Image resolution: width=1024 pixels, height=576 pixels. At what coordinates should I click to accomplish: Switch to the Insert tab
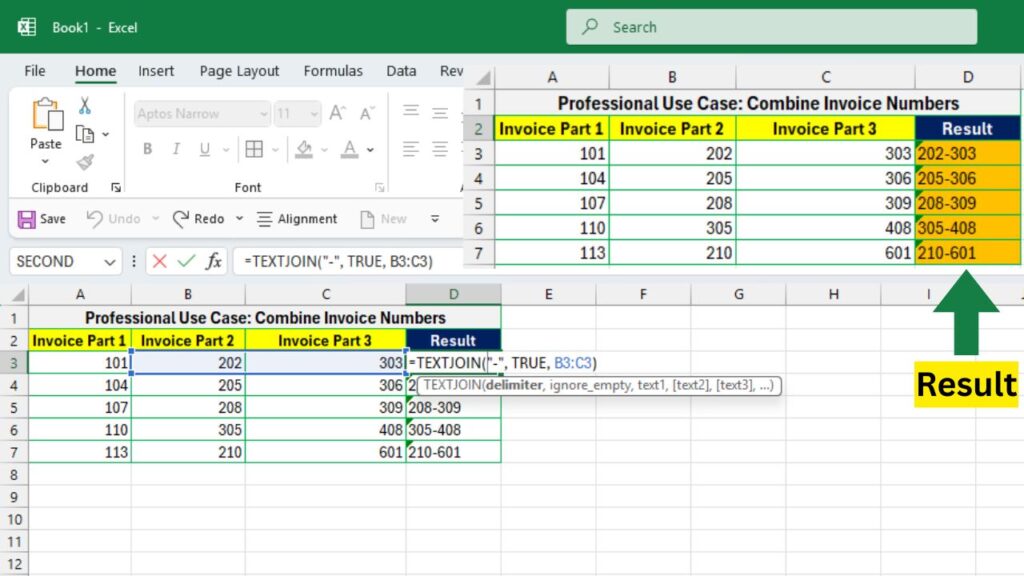pos(156,71)
